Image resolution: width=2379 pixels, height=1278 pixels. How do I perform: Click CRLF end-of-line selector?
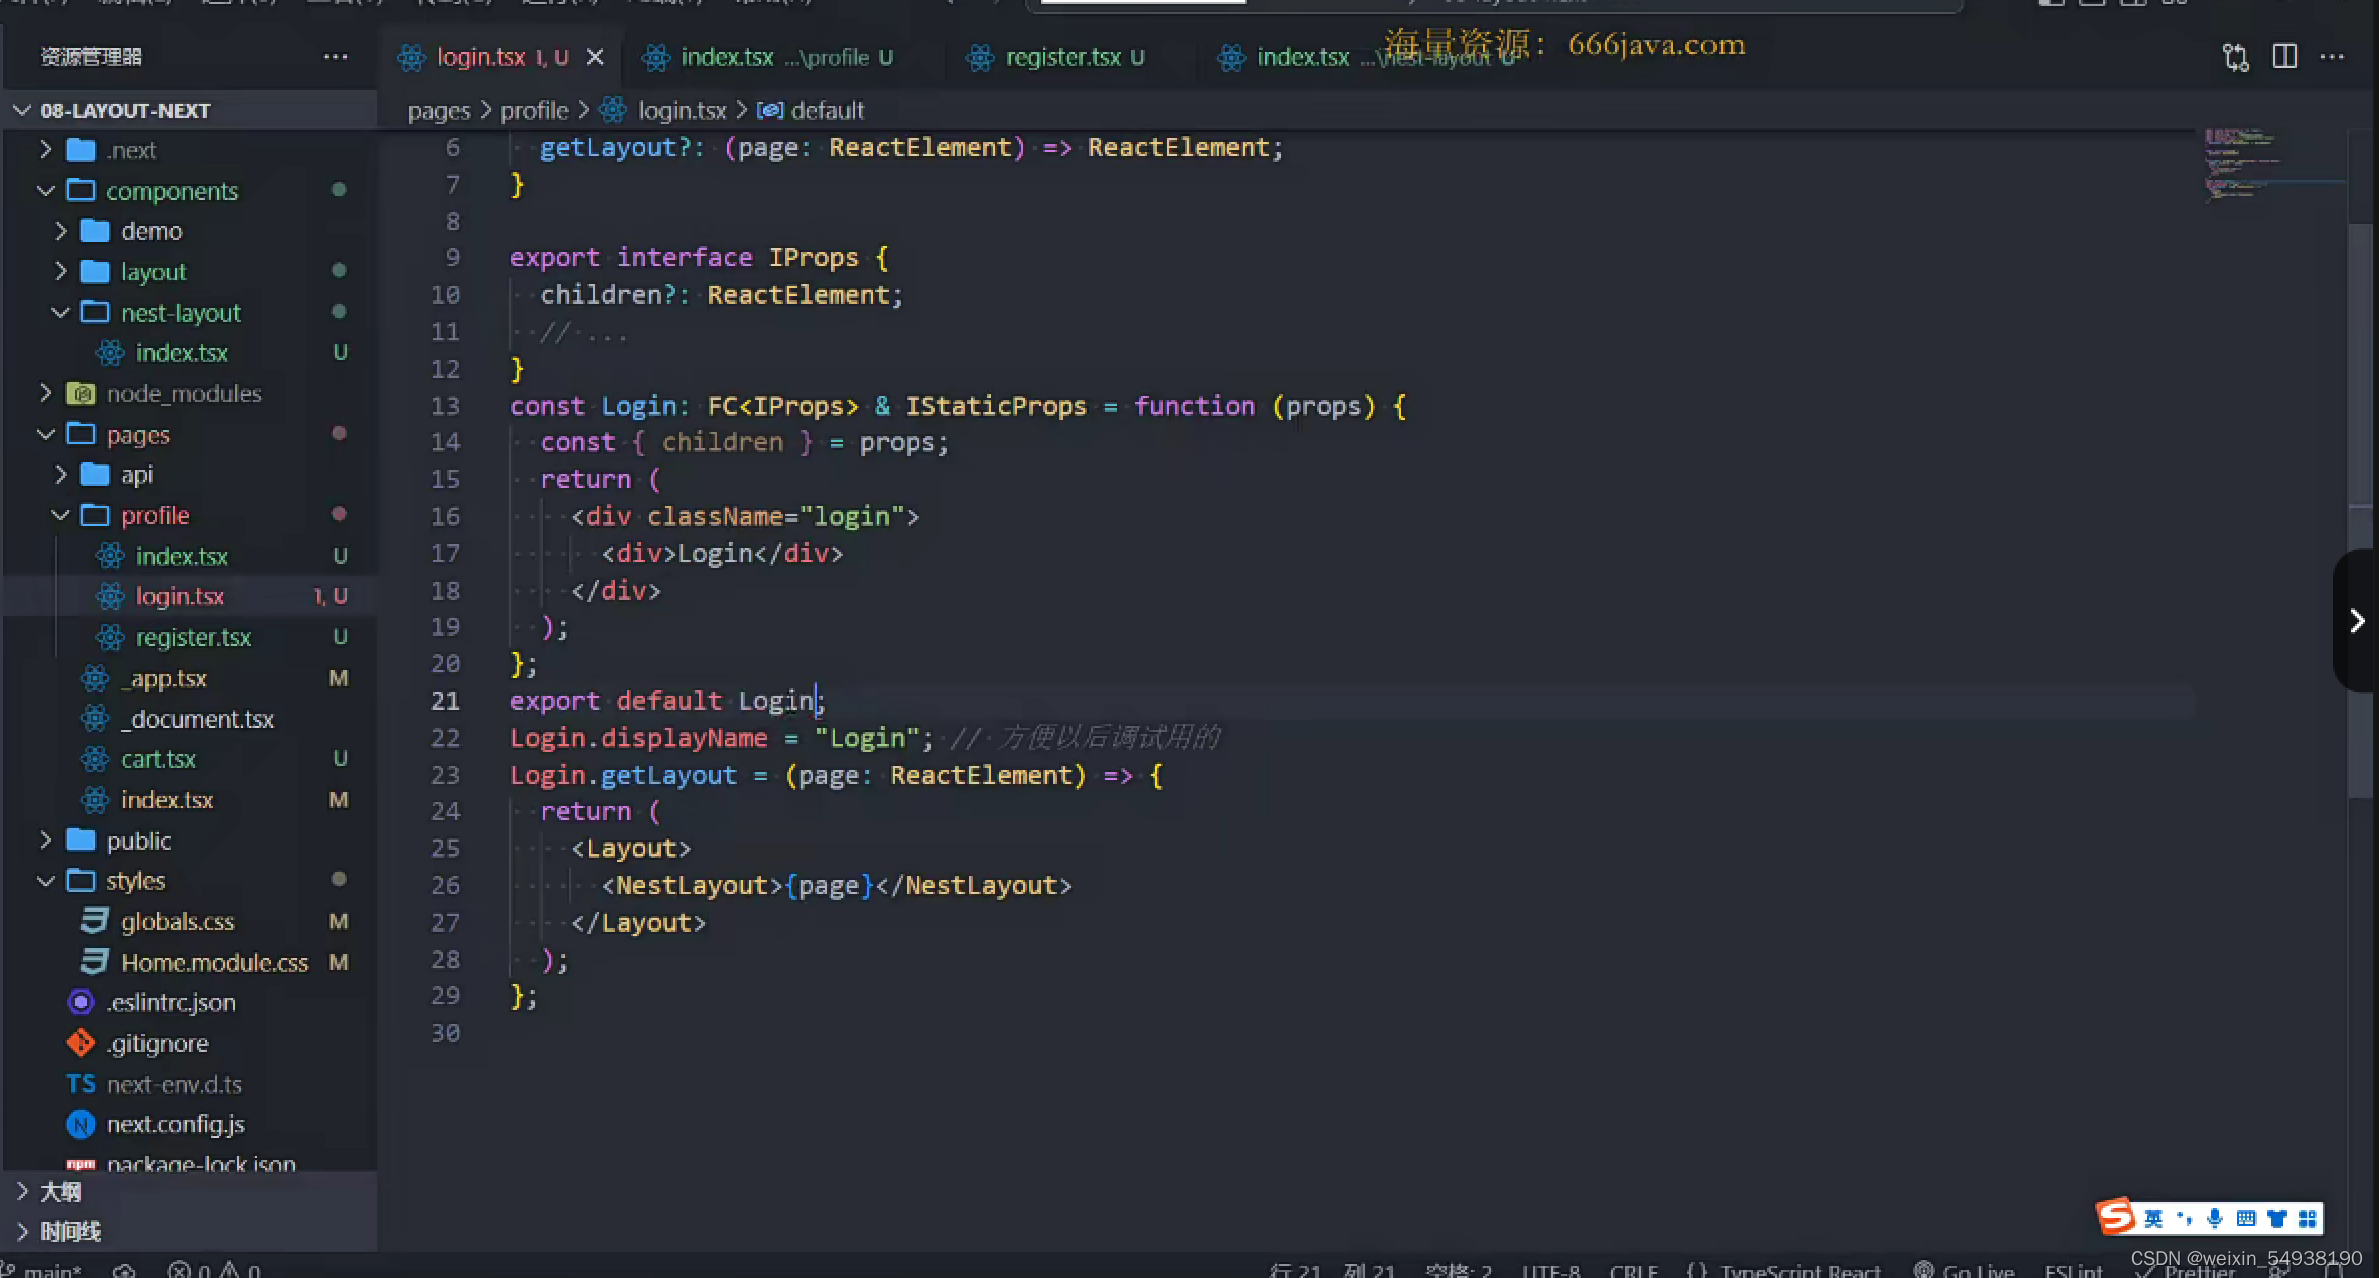coord(1633,1270)
